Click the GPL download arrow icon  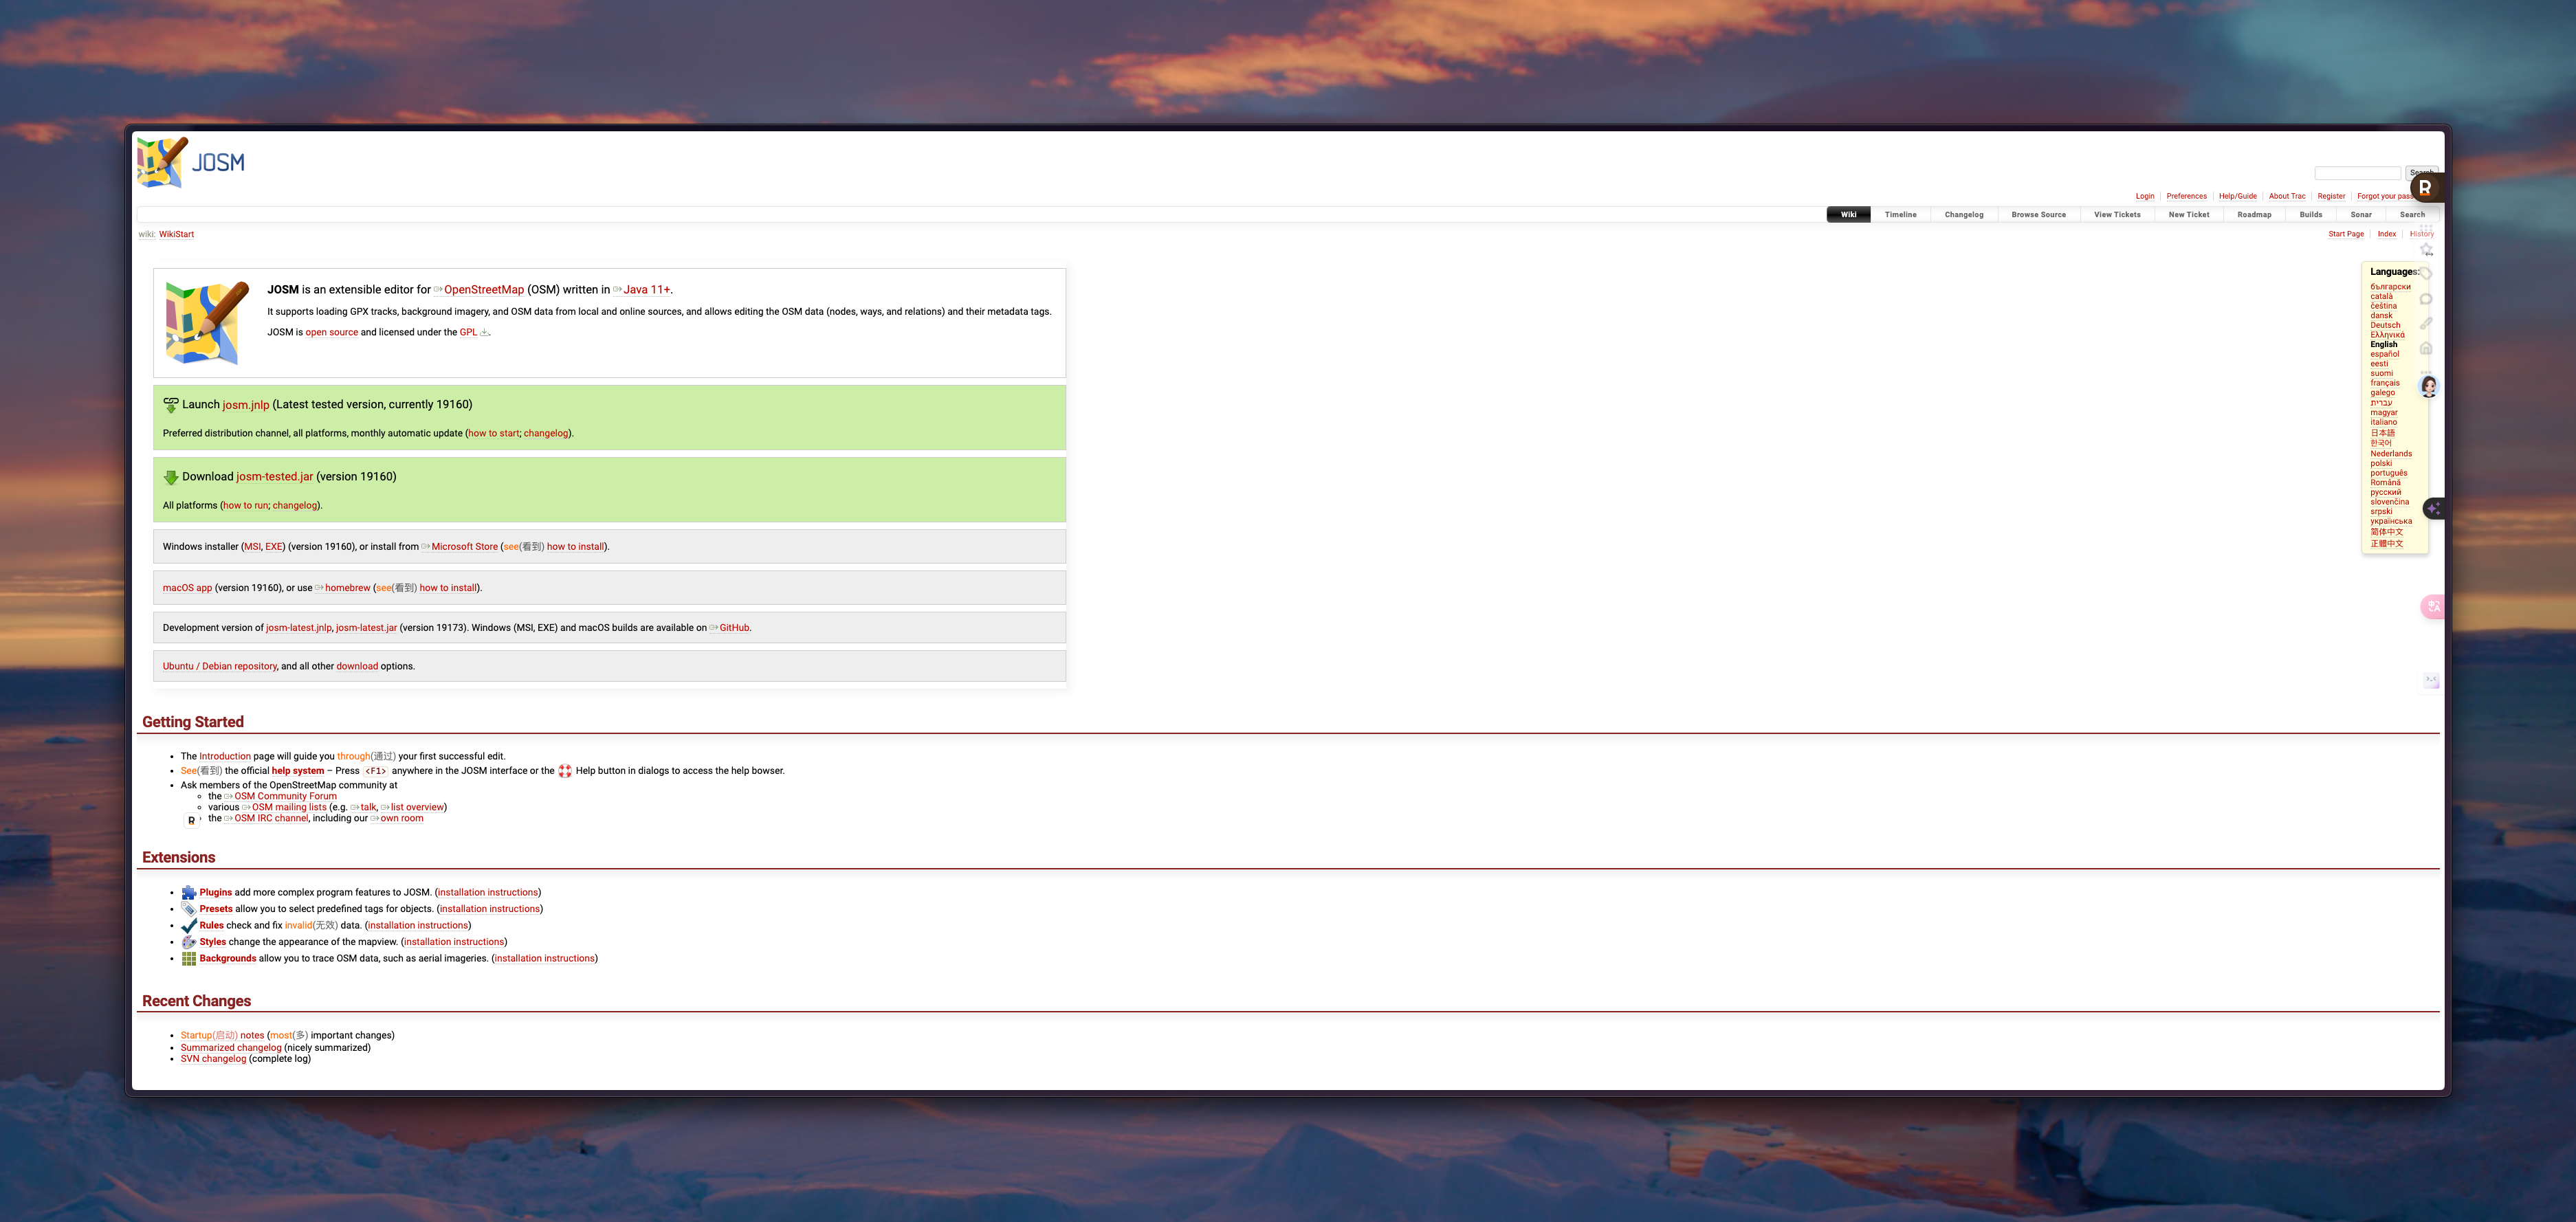pyautogui.click(x=484, y=333)
